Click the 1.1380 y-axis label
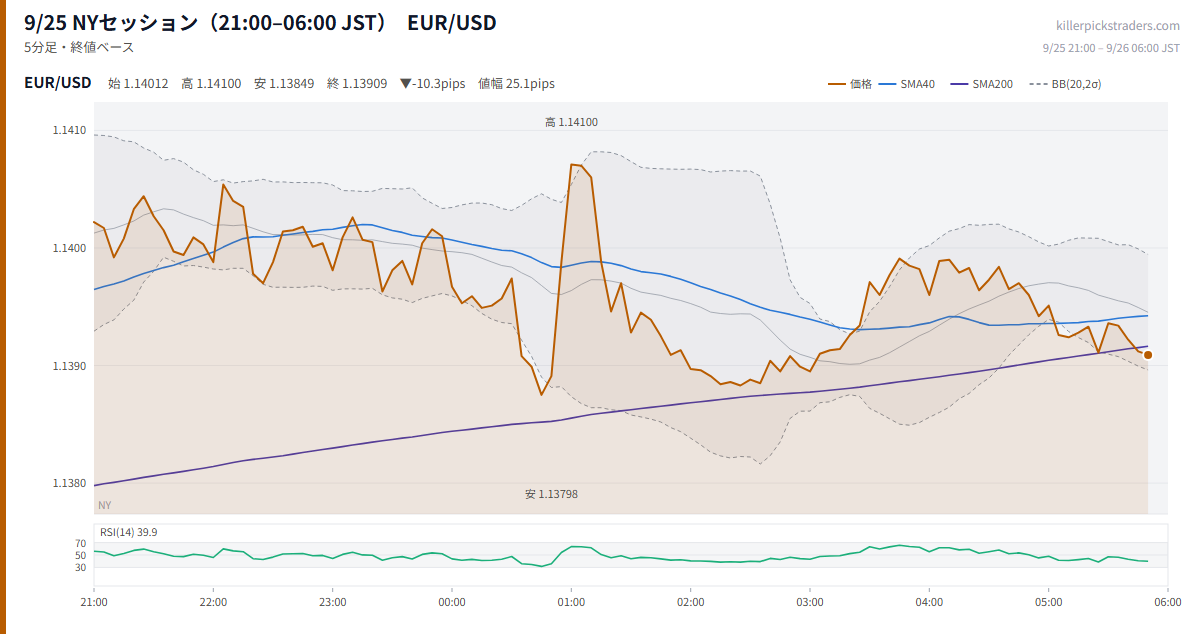1200x634 pixels. pos(69,484)
